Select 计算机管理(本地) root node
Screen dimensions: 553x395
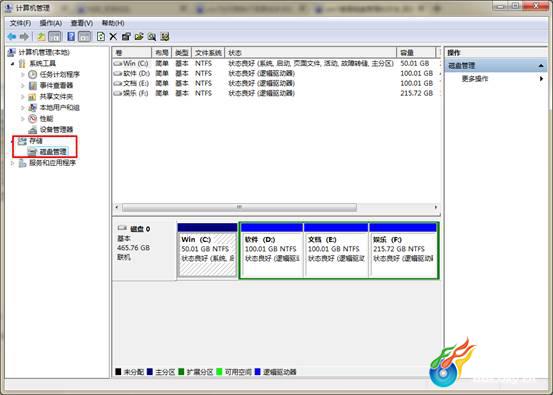[44, 53]
